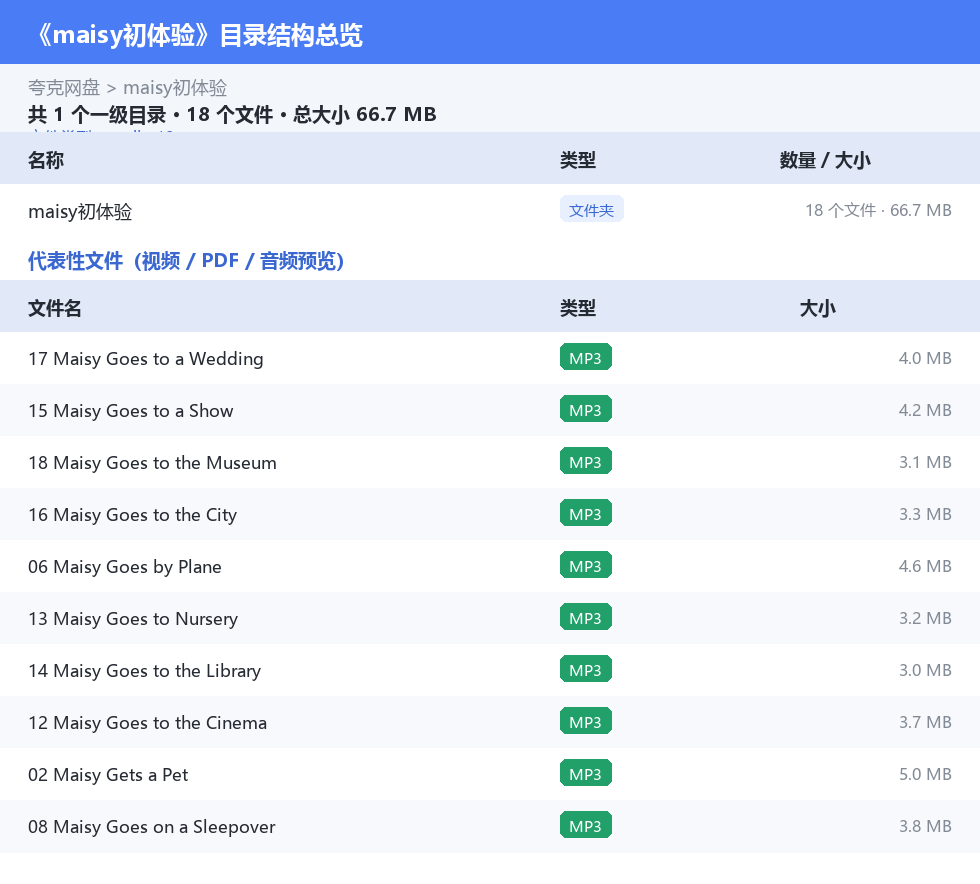Click the 夸克网盘 breadcrumb
980x884 pixels.
[x=64, y=88]
